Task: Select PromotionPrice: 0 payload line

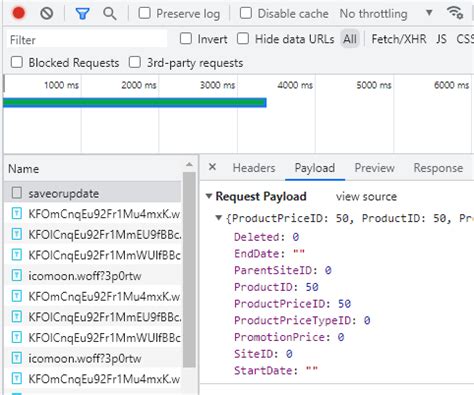Action: pyautogui.click(x=289, y=337)
